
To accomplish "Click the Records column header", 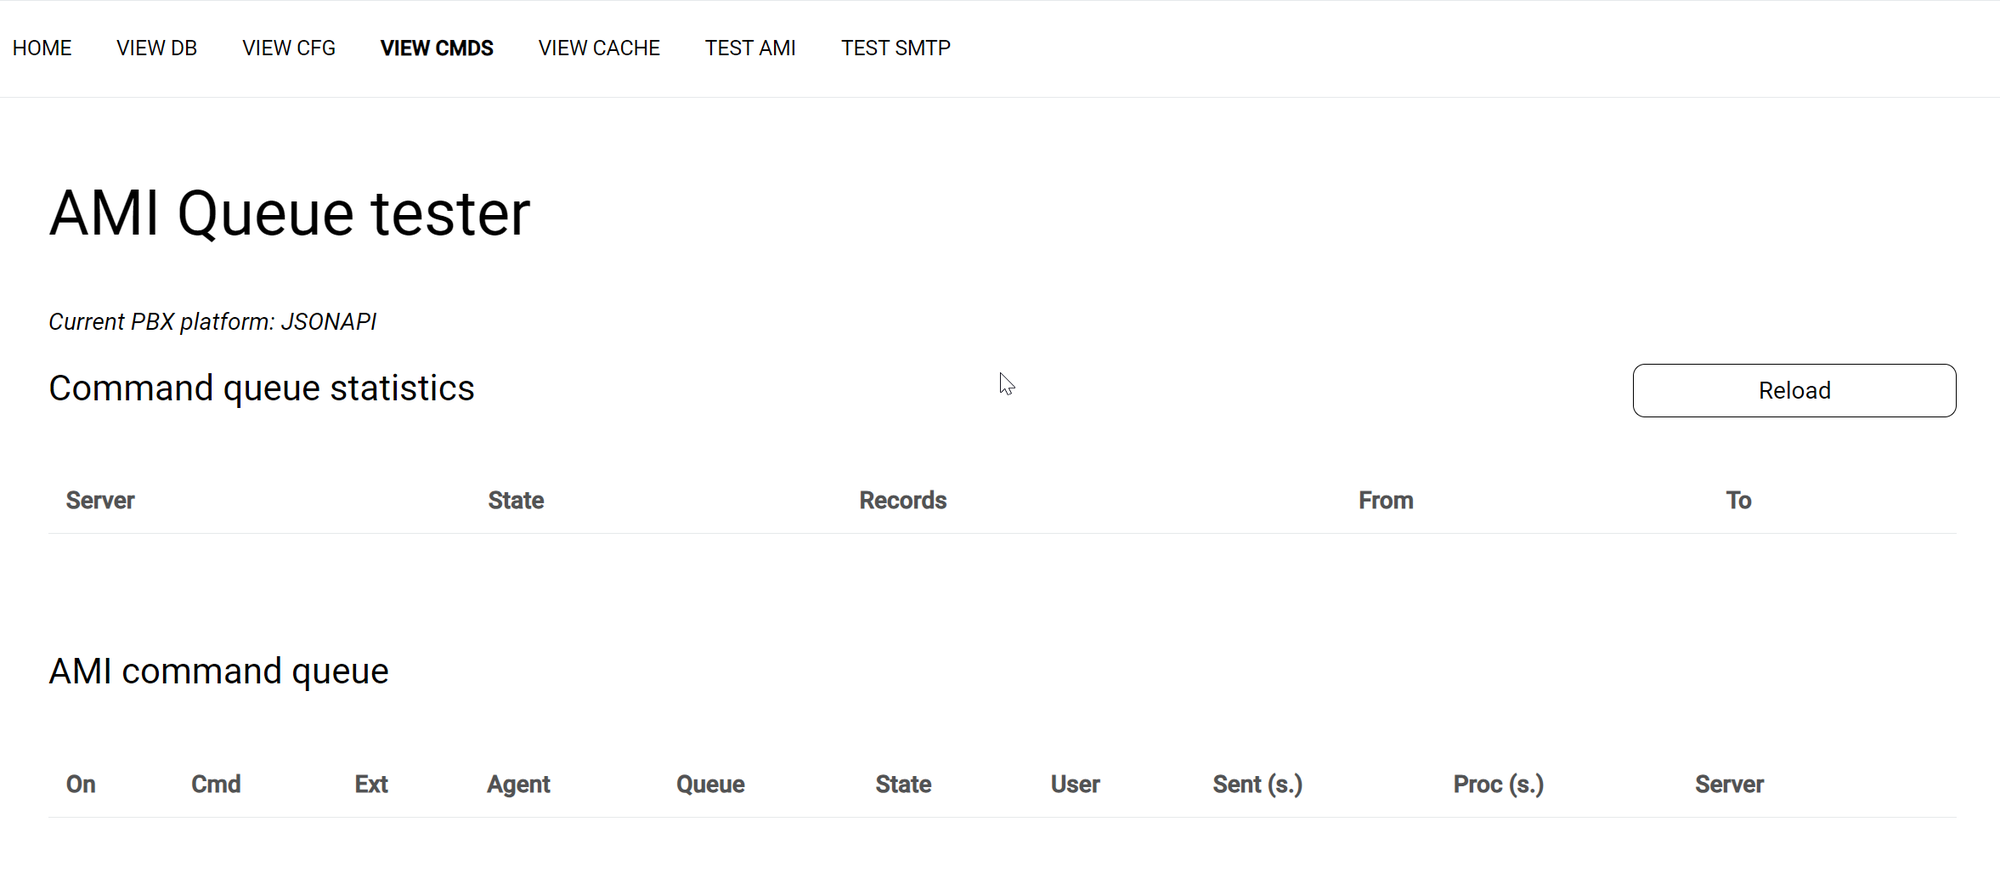I will point(902,500).
